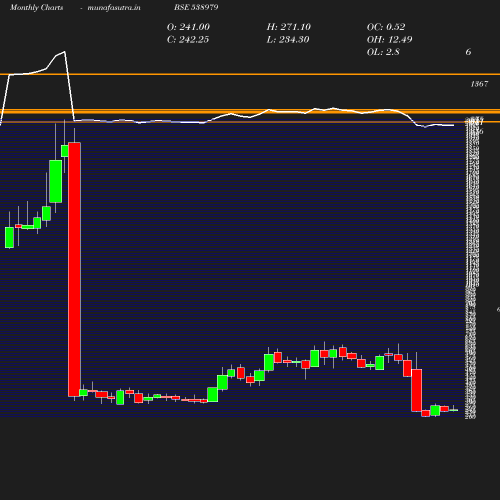The height and width of the screenshot is (500, 500).
Task: Click the tall red crash candlestick
Action: [x=74, y=269]
